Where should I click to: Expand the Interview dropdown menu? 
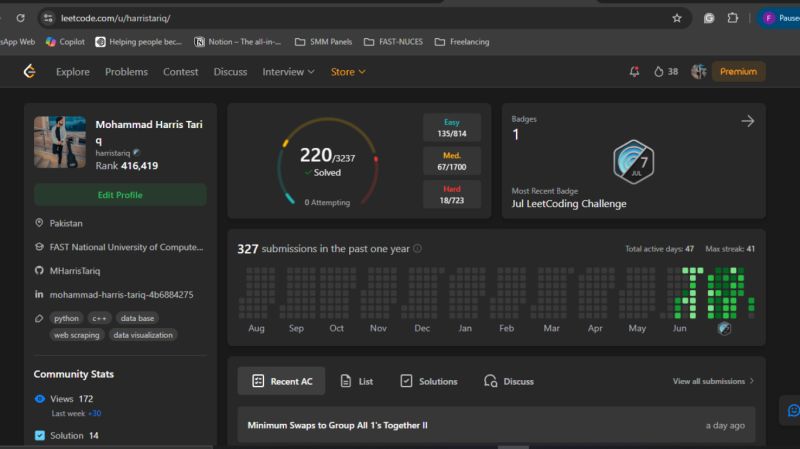coord(288,72)
